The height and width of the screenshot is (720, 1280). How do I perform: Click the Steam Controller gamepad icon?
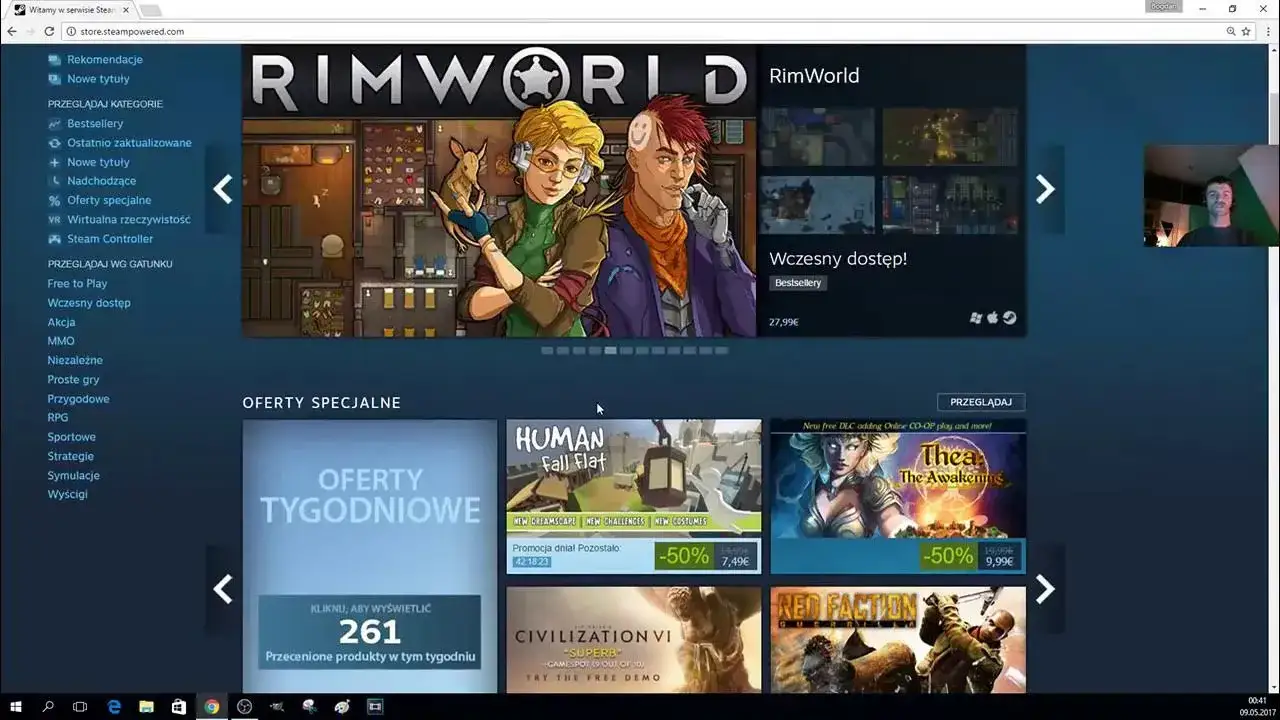click(x=54, y=238)
